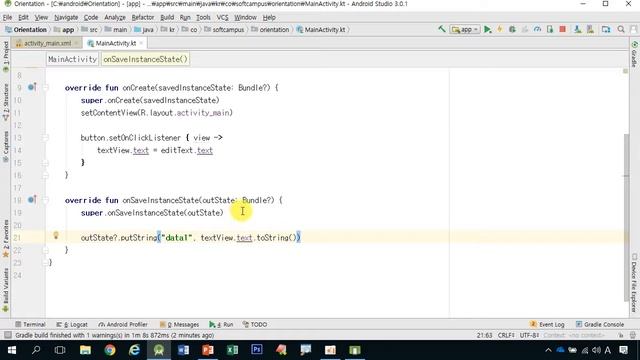The image size is (640, 360).
Task: Click the Search Everywhere magnifier icon
Action: pos(621,29)
